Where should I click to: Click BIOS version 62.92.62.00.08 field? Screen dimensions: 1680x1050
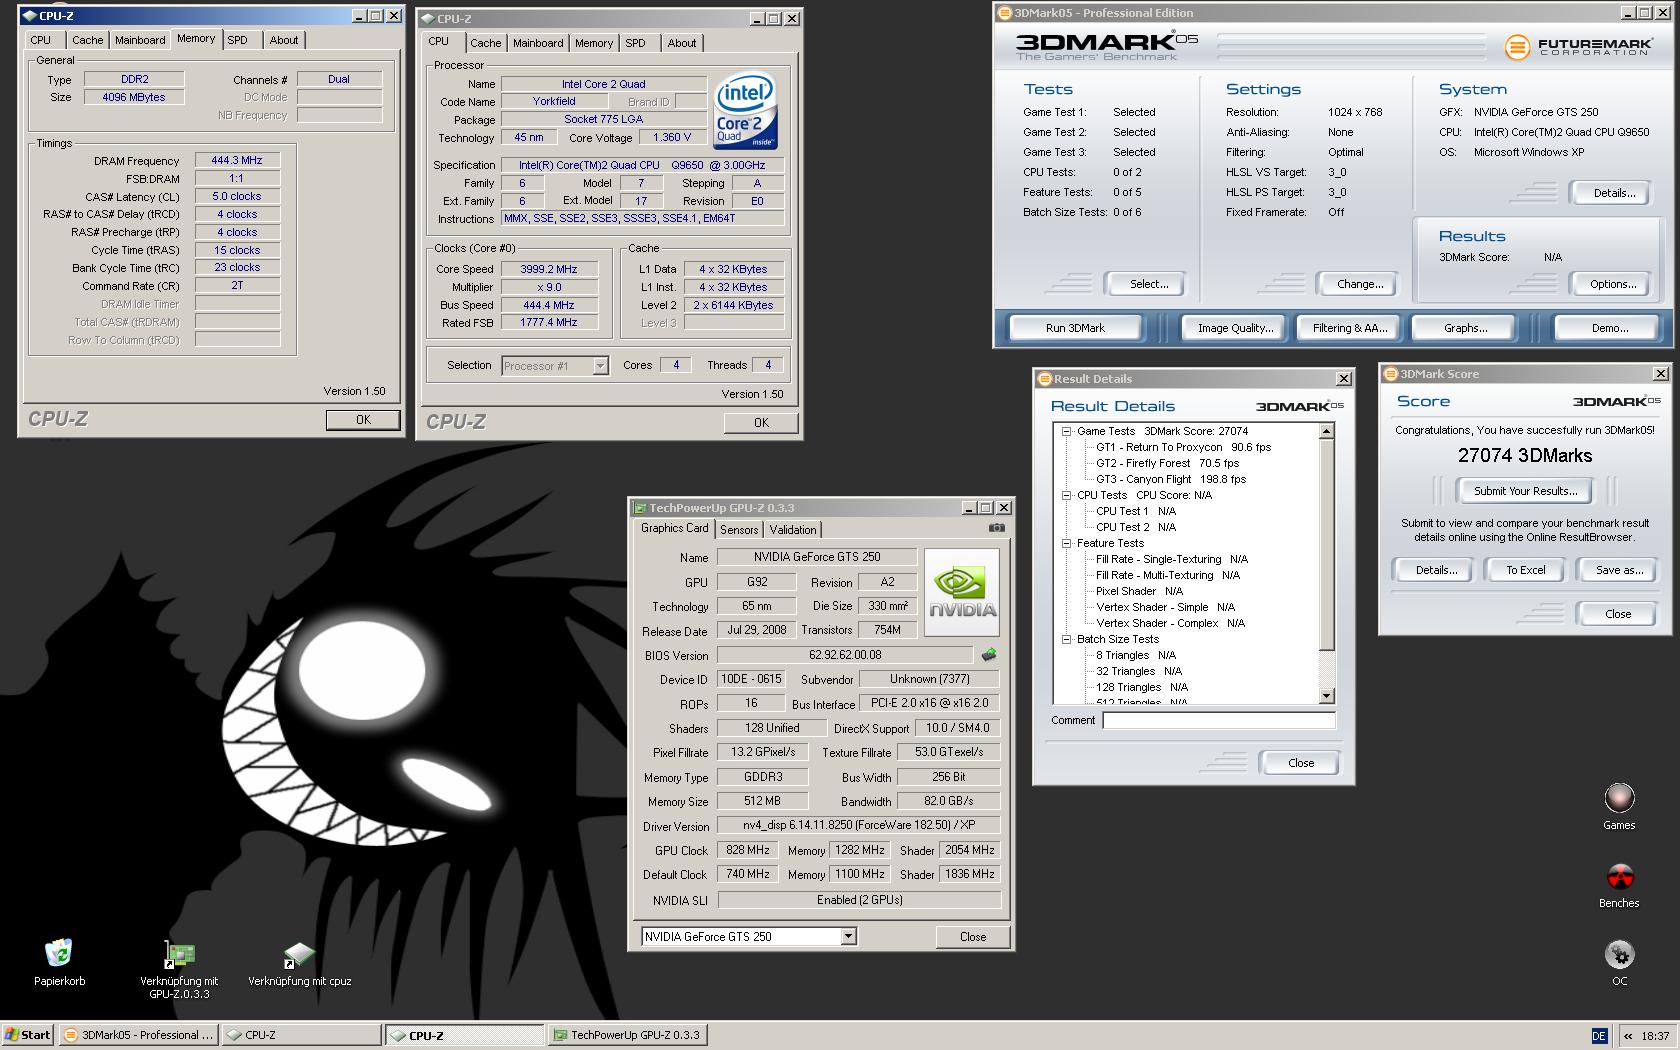(x=845, y=655)
